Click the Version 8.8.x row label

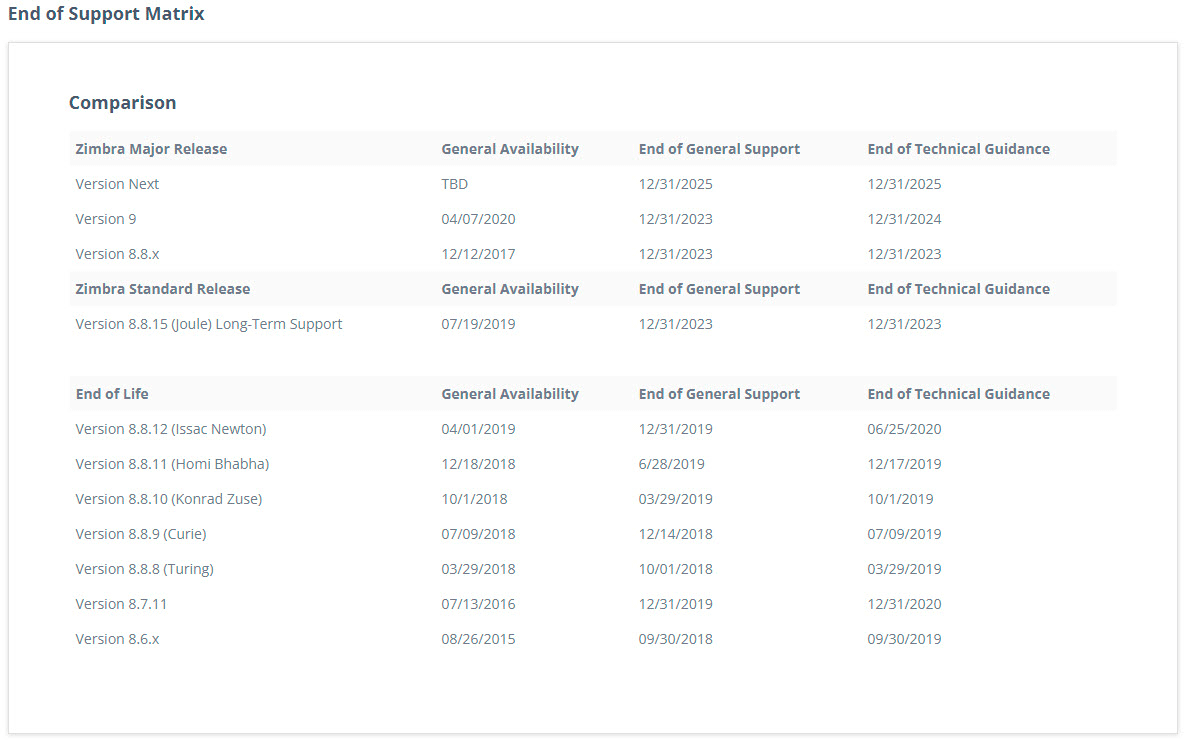click(117, 254)
